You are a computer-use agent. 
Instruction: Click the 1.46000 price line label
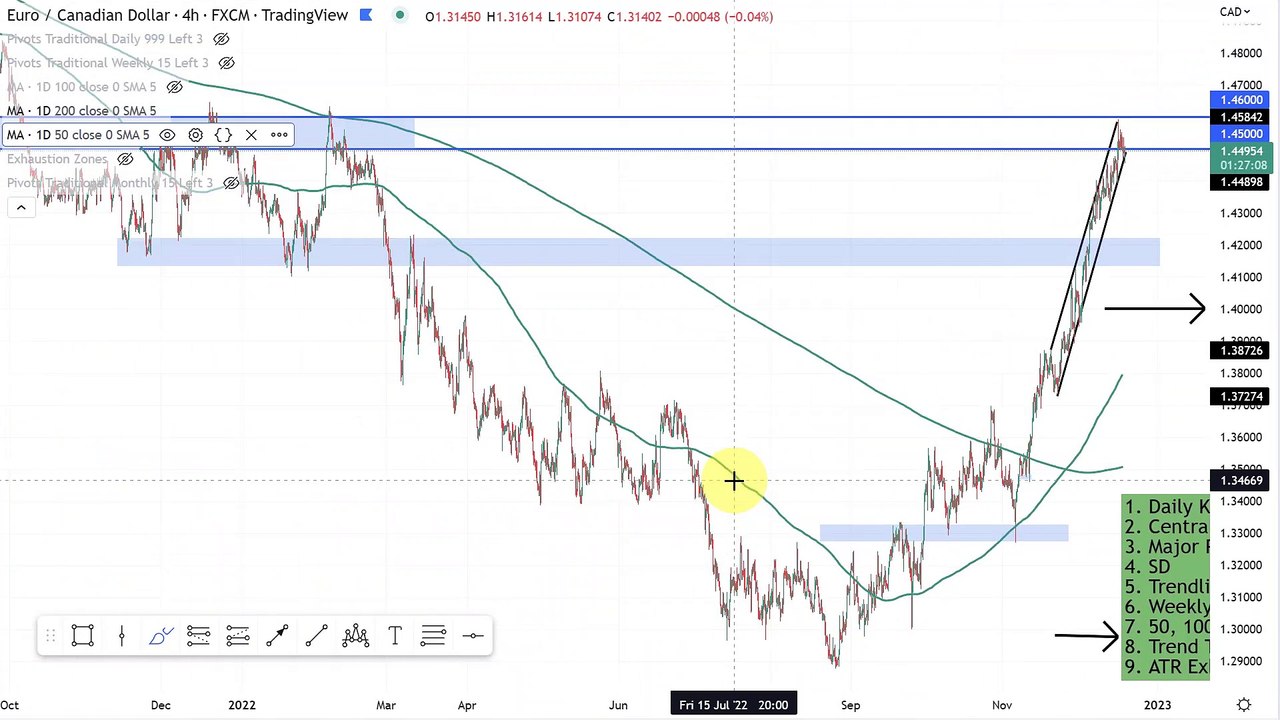(x=1239, y=100)
